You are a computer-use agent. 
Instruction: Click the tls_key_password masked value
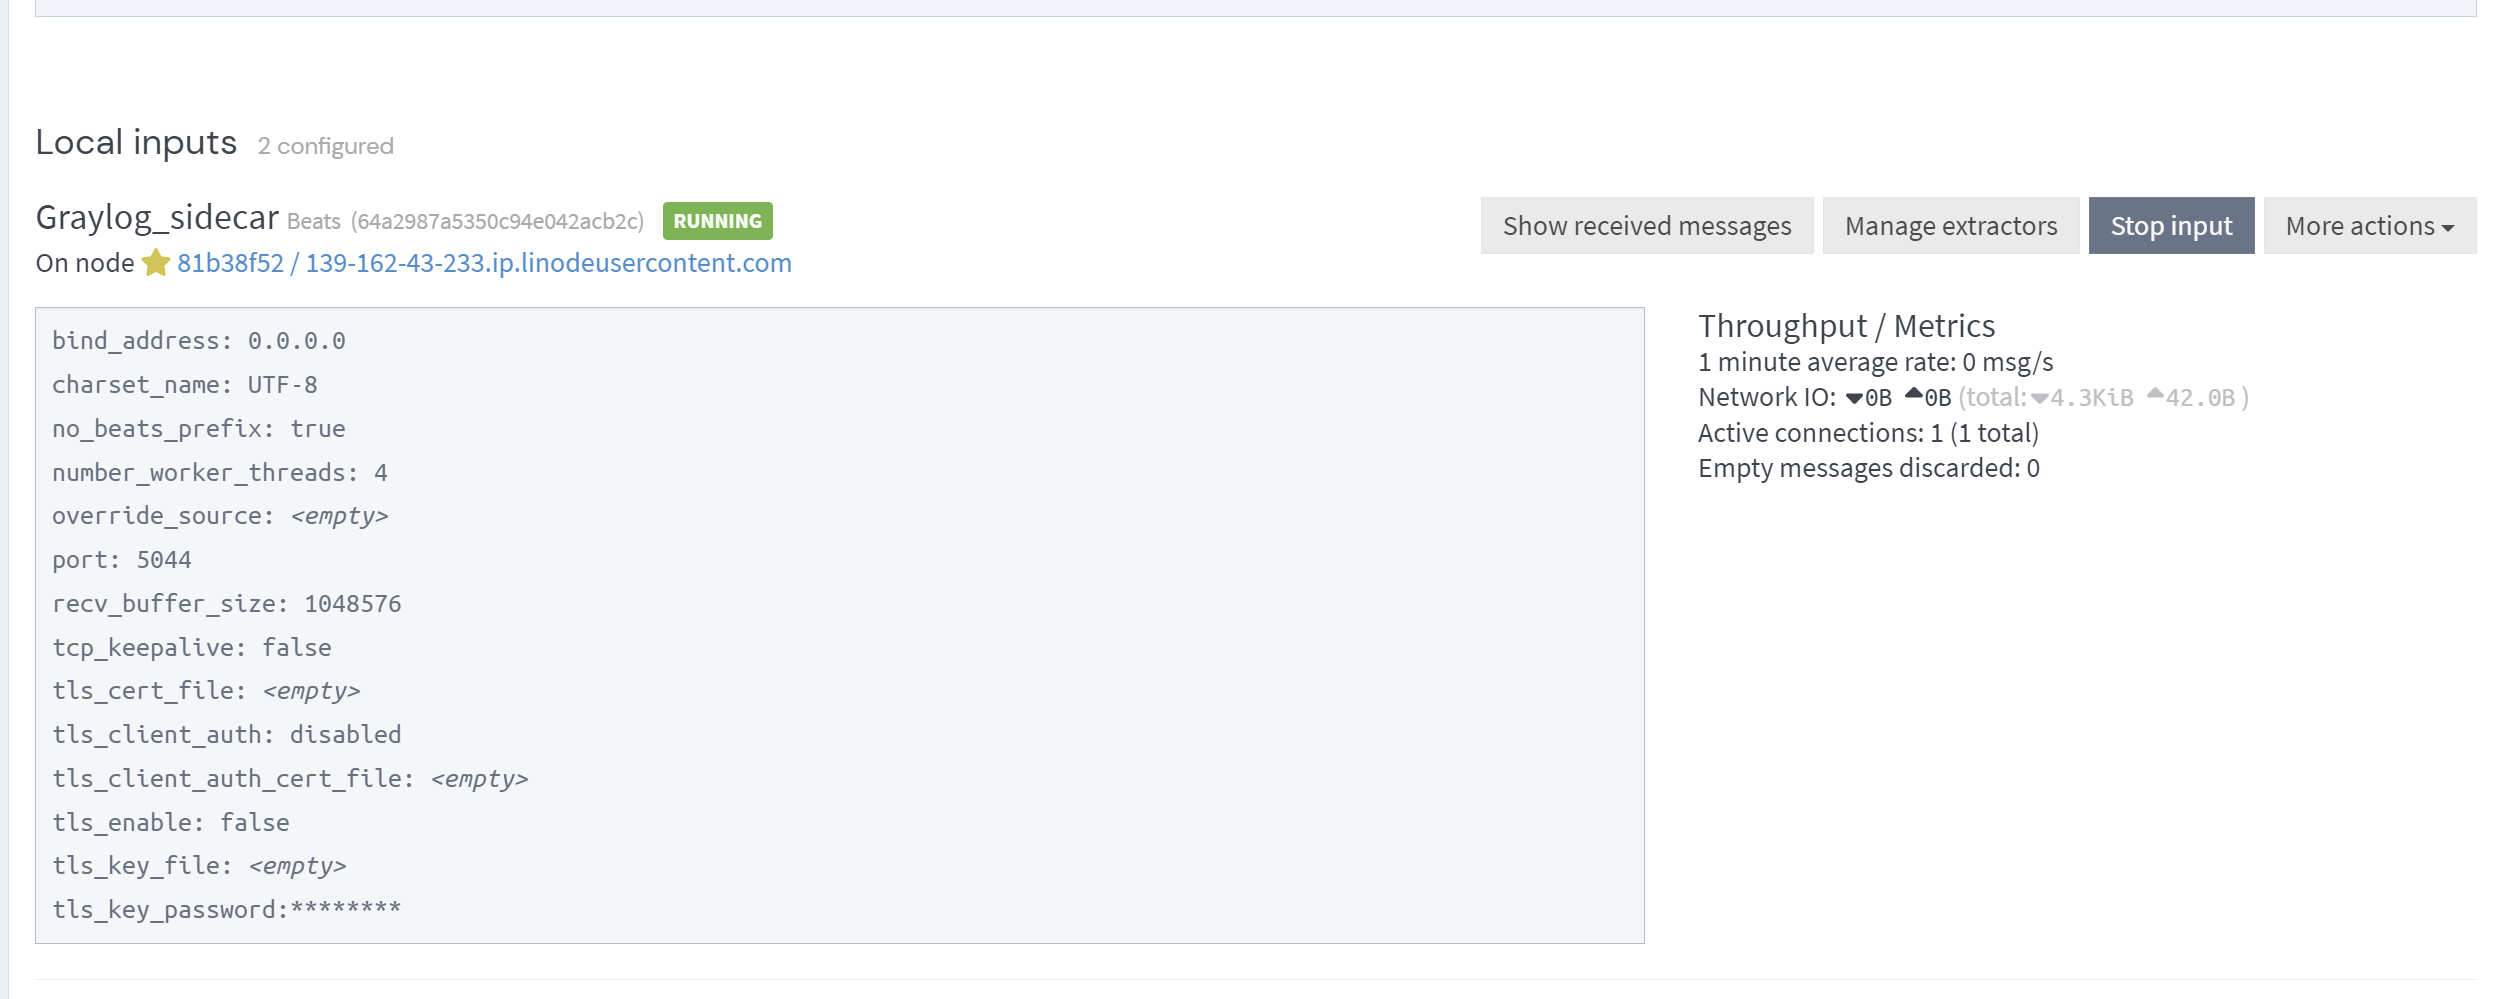pos(345,909)
